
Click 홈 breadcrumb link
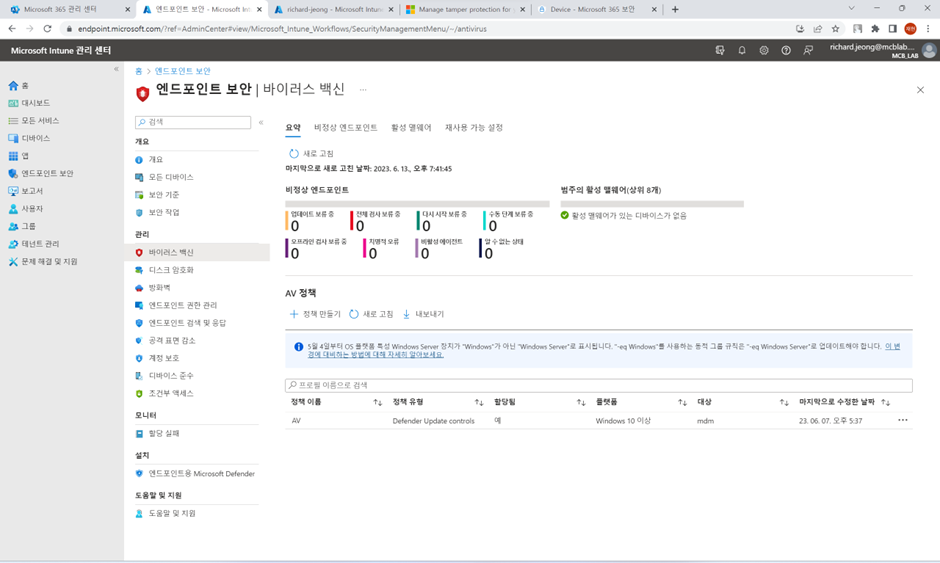coord(138,71)
